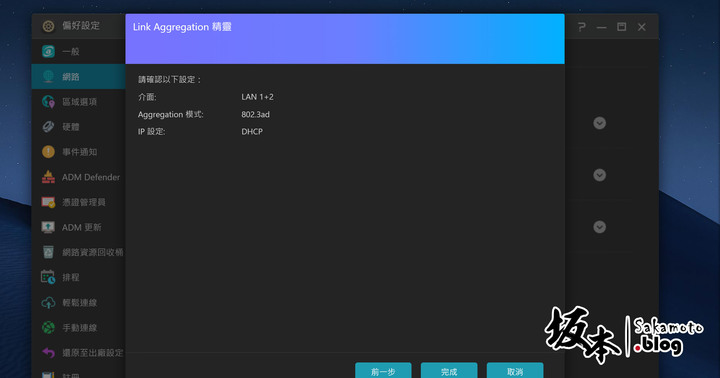Select the 網路 network globe icon
This screenshot has width=720, height=378.
click(48, 77)
